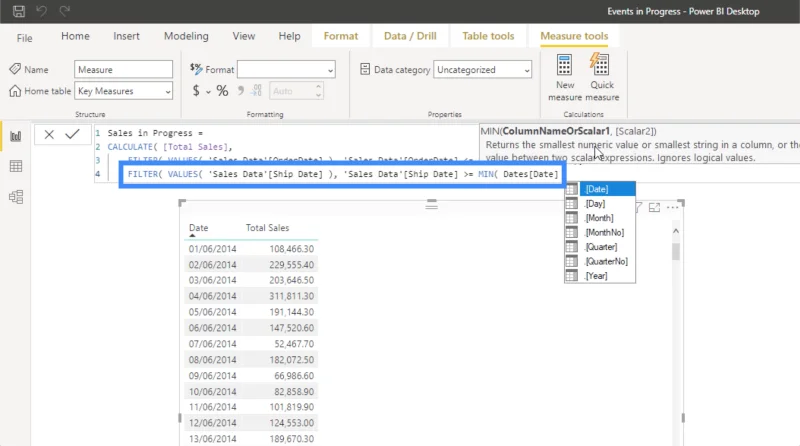Select [Day] in autocomplete list

[x=600, y=204]
